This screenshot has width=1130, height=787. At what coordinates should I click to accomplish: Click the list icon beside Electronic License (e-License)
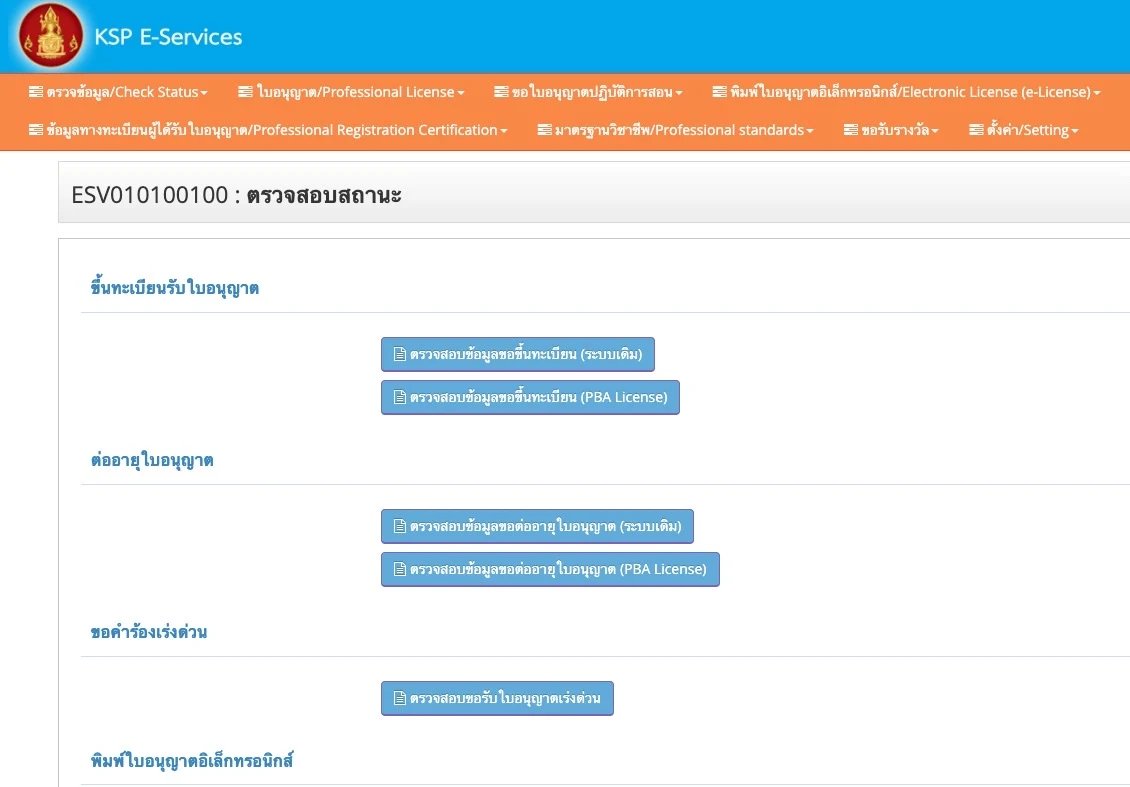pos(719,92)
